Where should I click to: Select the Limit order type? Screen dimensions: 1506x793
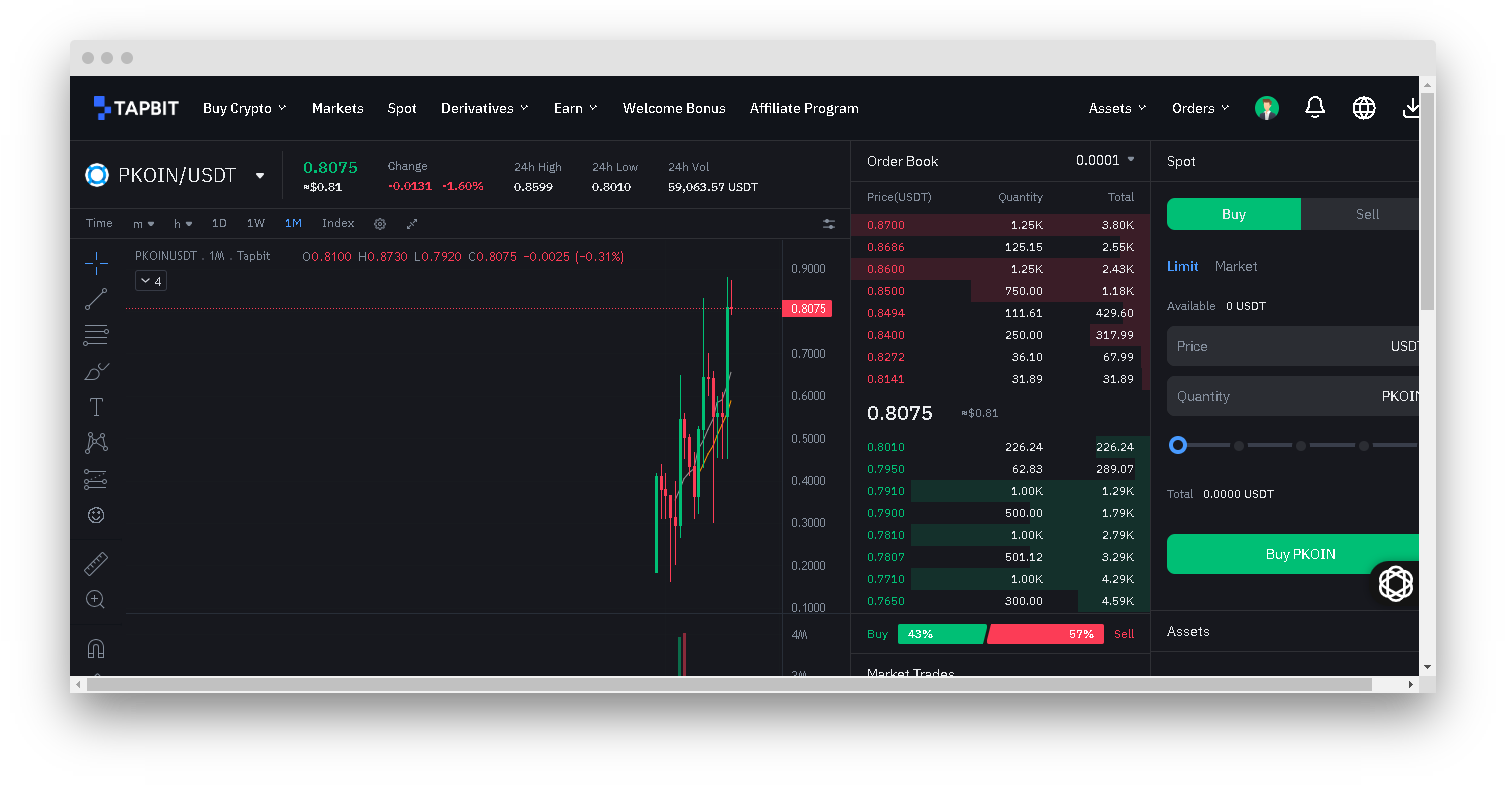click(x=1182, y=266)
